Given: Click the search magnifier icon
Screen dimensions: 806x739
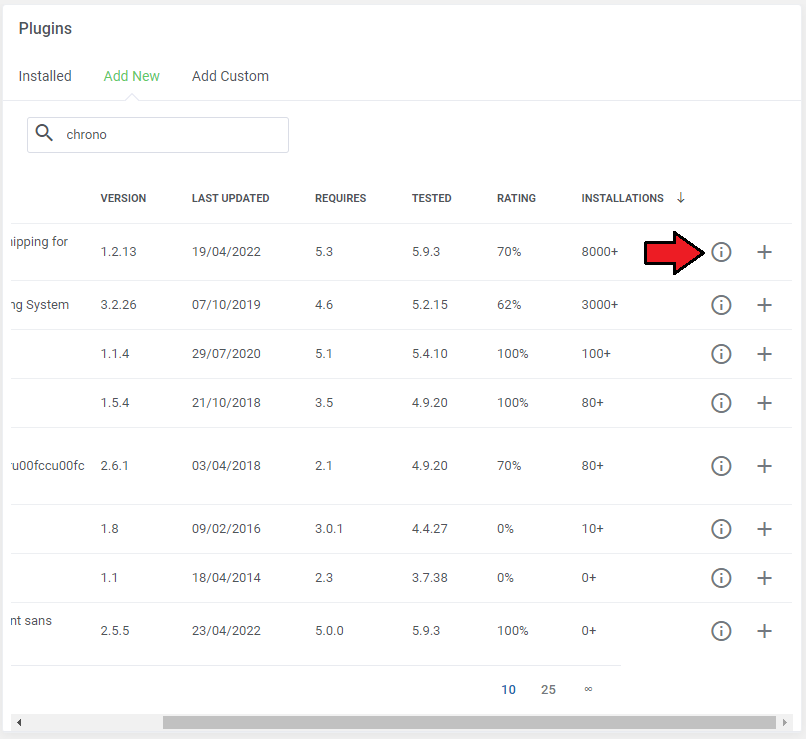Looking at the screenshot, I should click(44, 133).
